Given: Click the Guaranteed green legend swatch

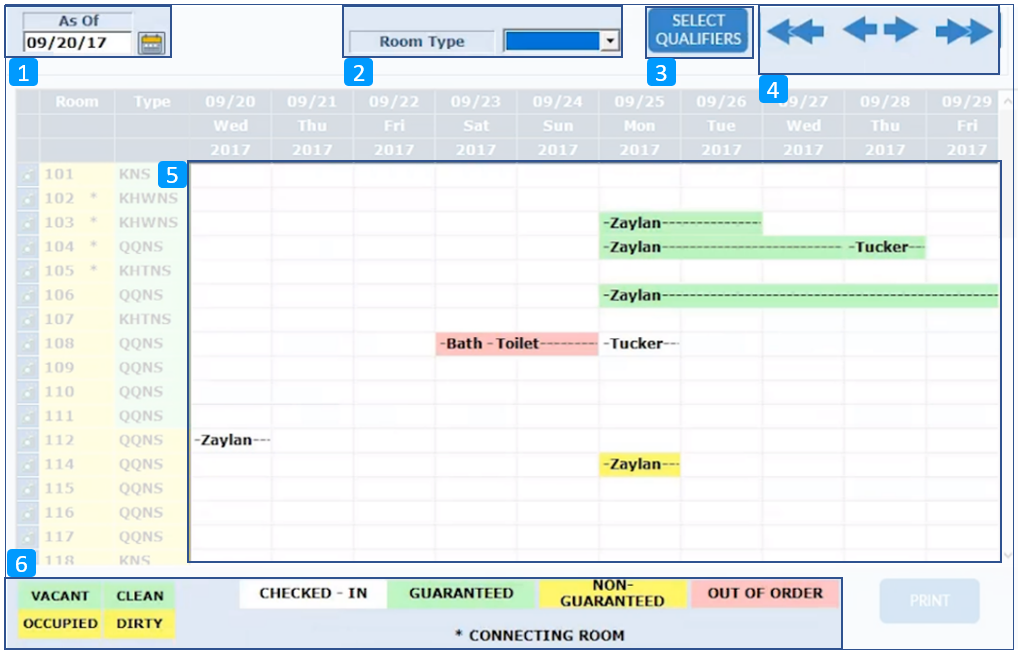Looking at the screenshot, I should click(461, 593).
